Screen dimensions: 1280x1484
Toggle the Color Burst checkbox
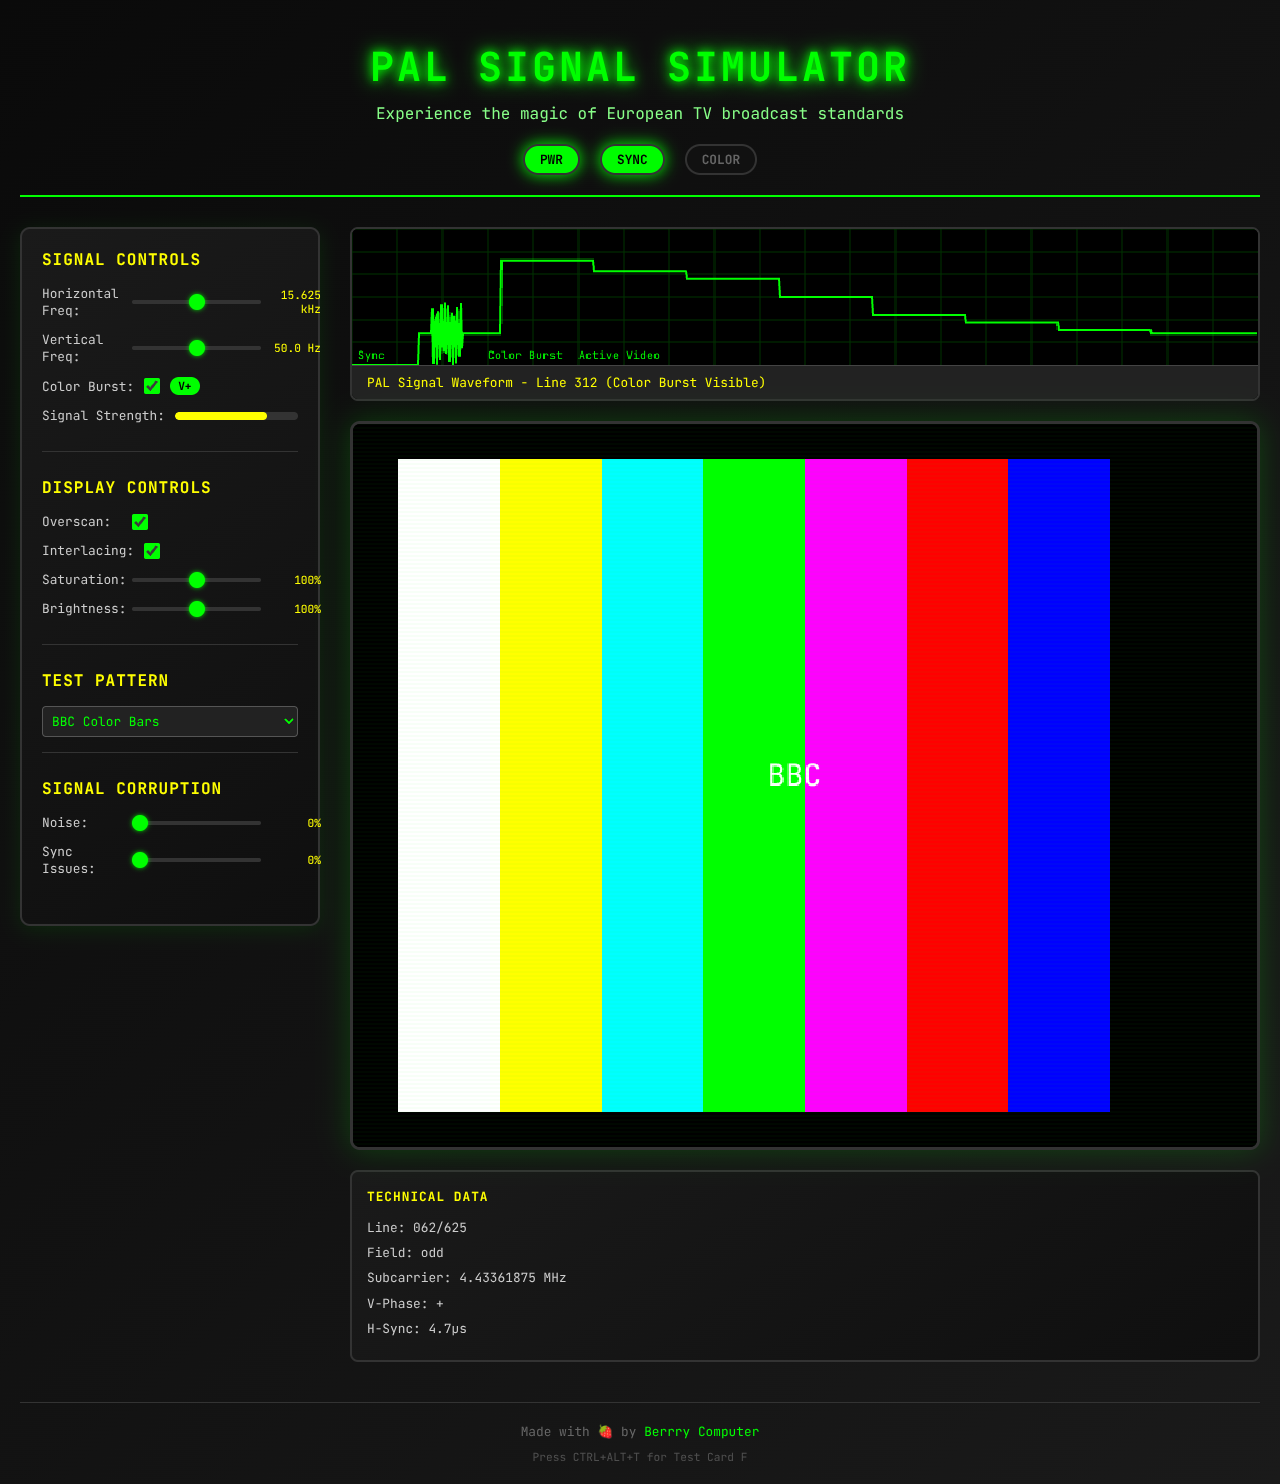(x=151, y=386)
